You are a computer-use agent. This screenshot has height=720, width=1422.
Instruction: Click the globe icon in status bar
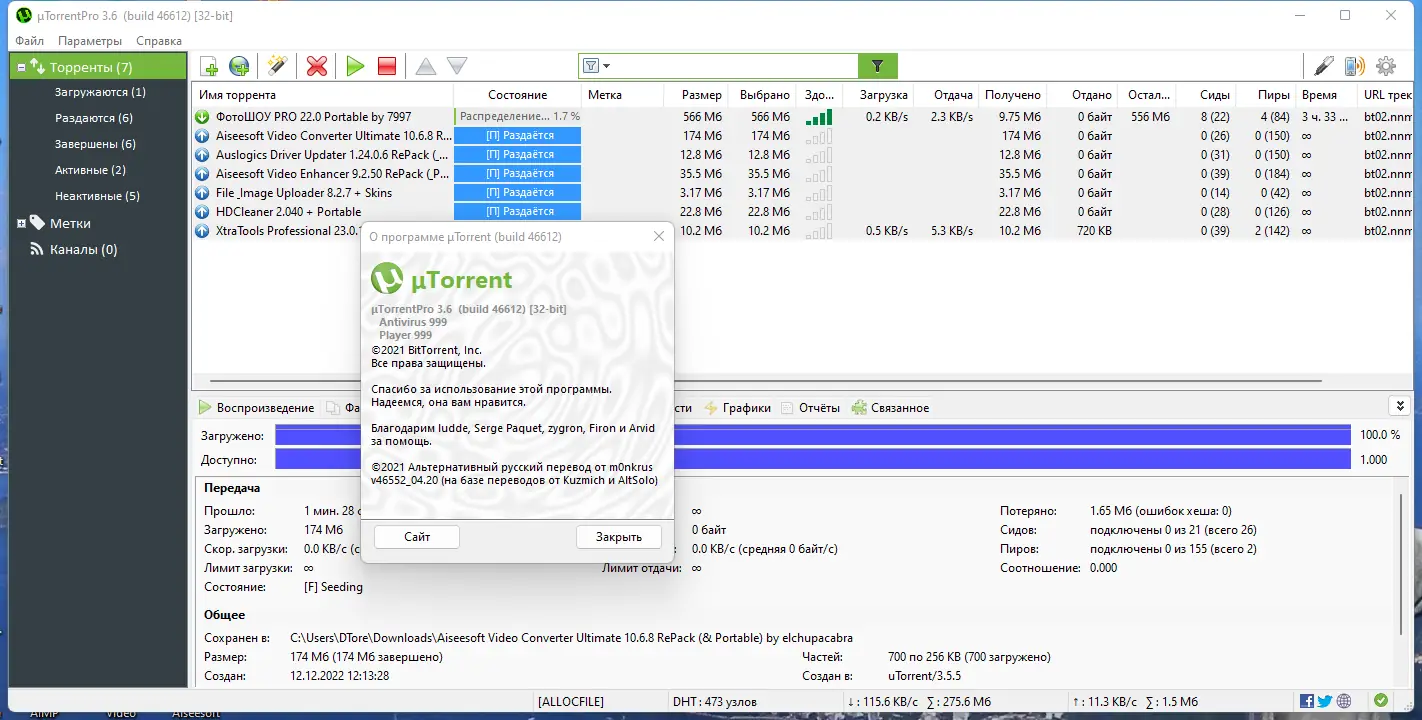pyautogui.click(x=1344, y=701)
